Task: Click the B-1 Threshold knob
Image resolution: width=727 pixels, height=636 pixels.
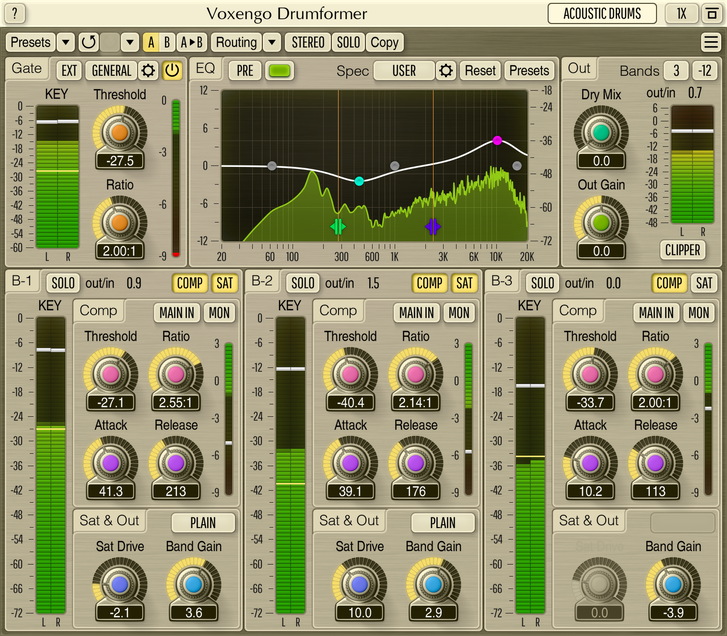Action: coord(110,374)
